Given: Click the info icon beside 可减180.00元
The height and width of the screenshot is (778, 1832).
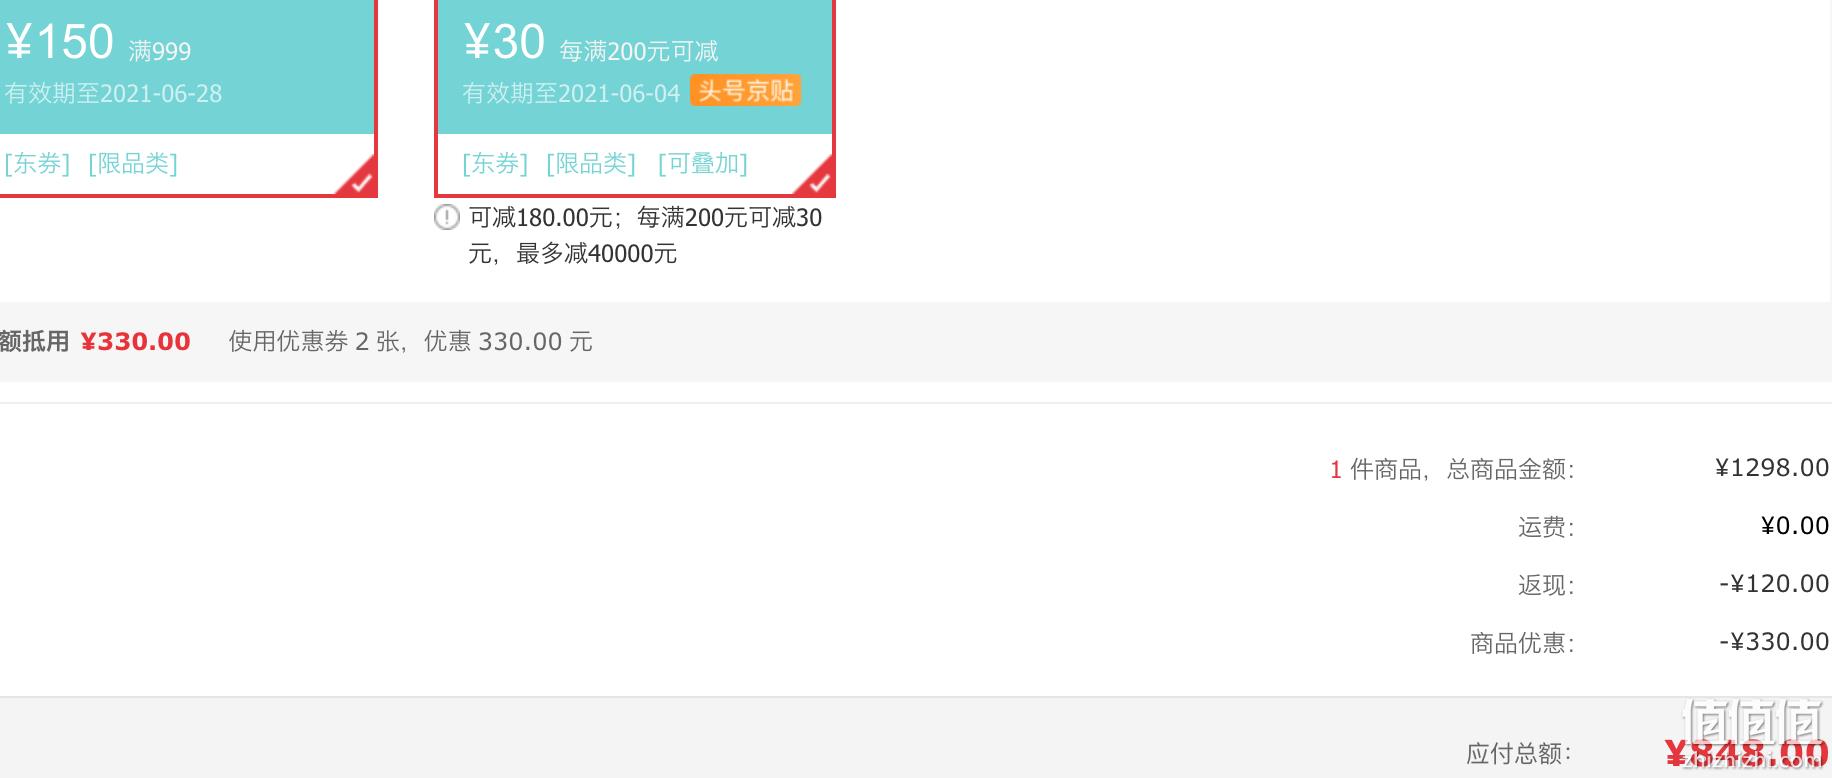Looking at the screenshot, I should [x=446, y=217].
